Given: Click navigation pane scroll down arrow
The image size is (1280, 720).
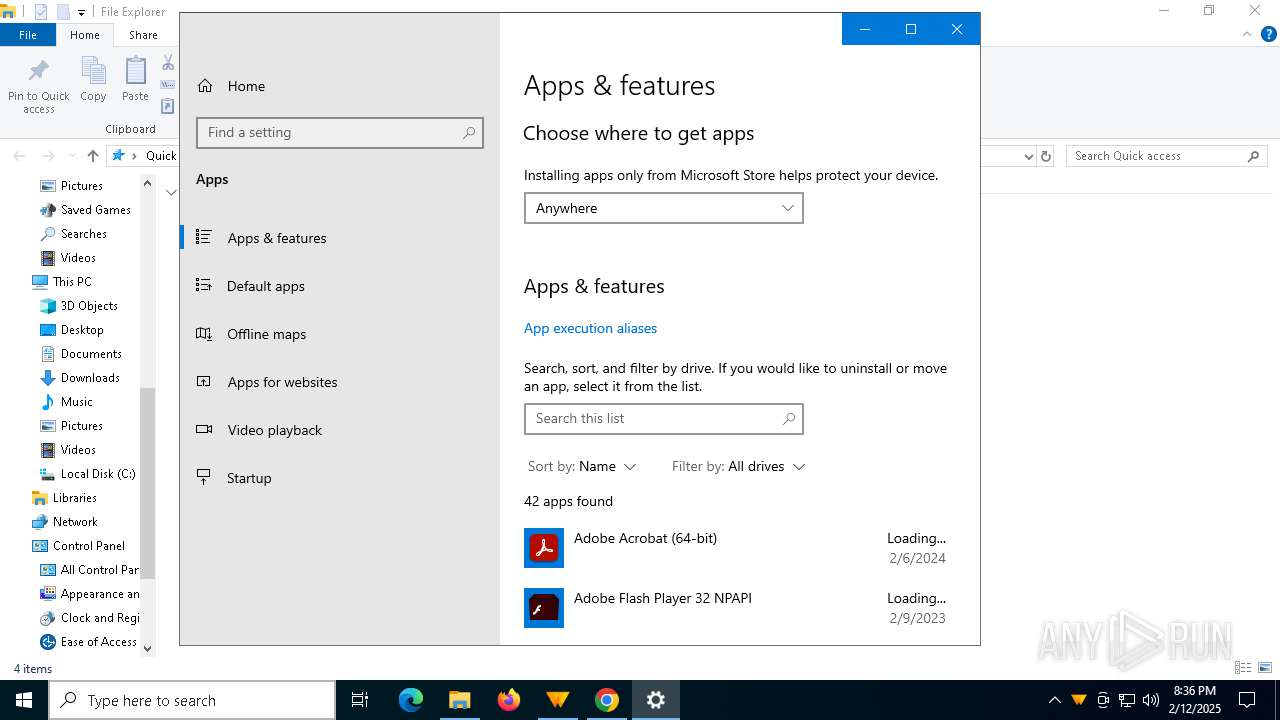Looking at the screenshot, I should coord(148,648).
